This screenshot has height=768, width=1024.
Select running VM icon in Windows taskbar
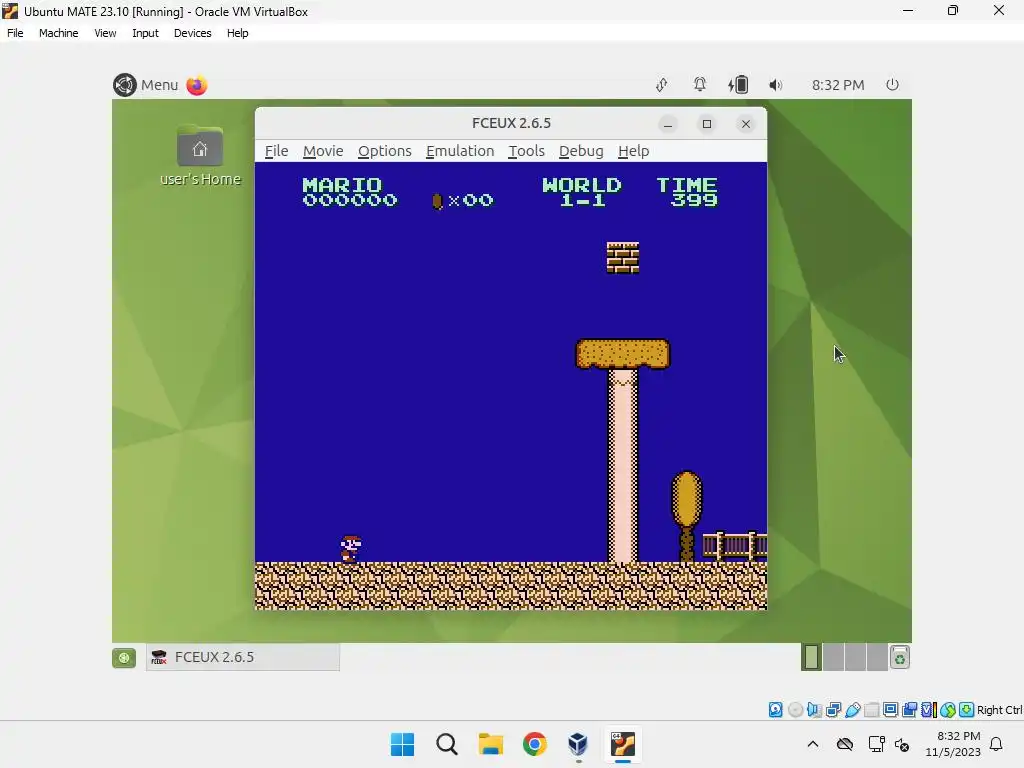[622, 744]
